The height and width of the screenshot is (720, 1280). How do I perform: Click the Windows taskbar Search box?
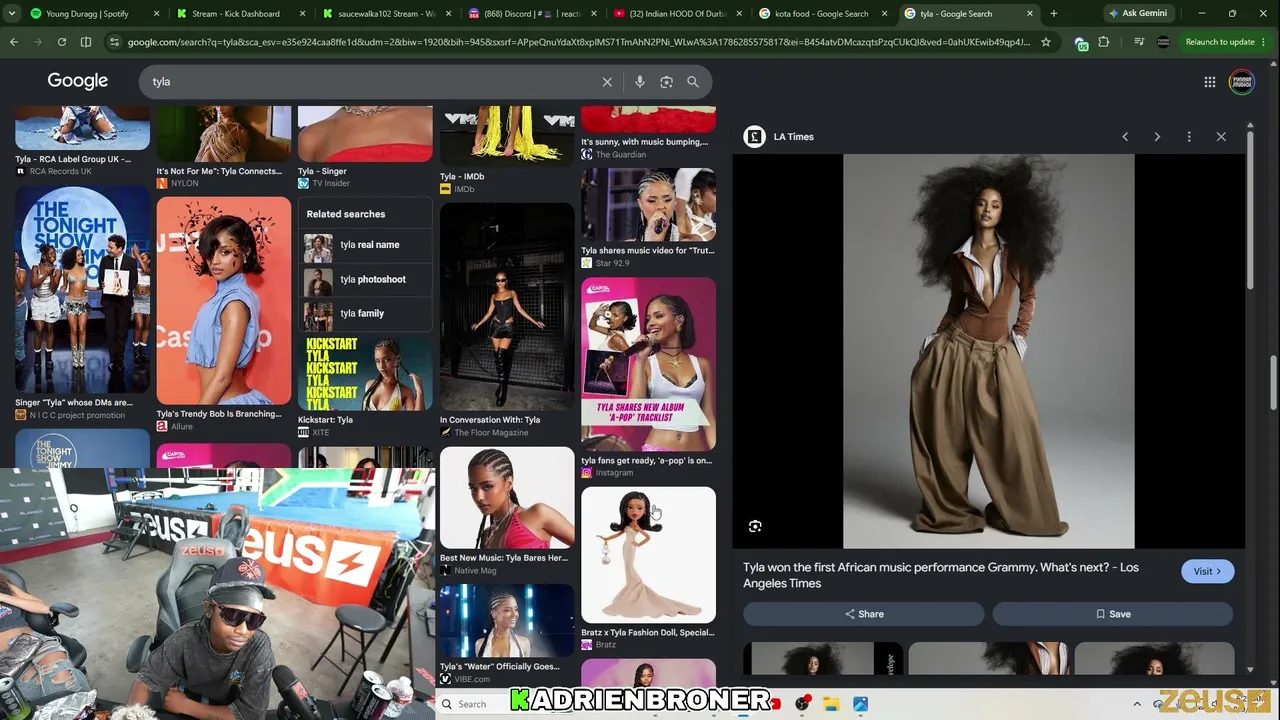[x=473, y=704]
